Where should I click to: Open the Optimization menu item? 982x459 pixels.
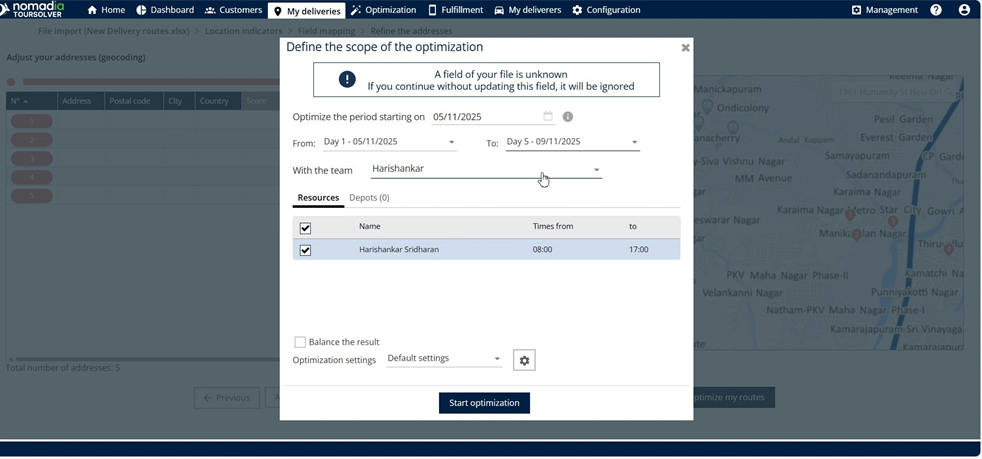tap(383, 10)
